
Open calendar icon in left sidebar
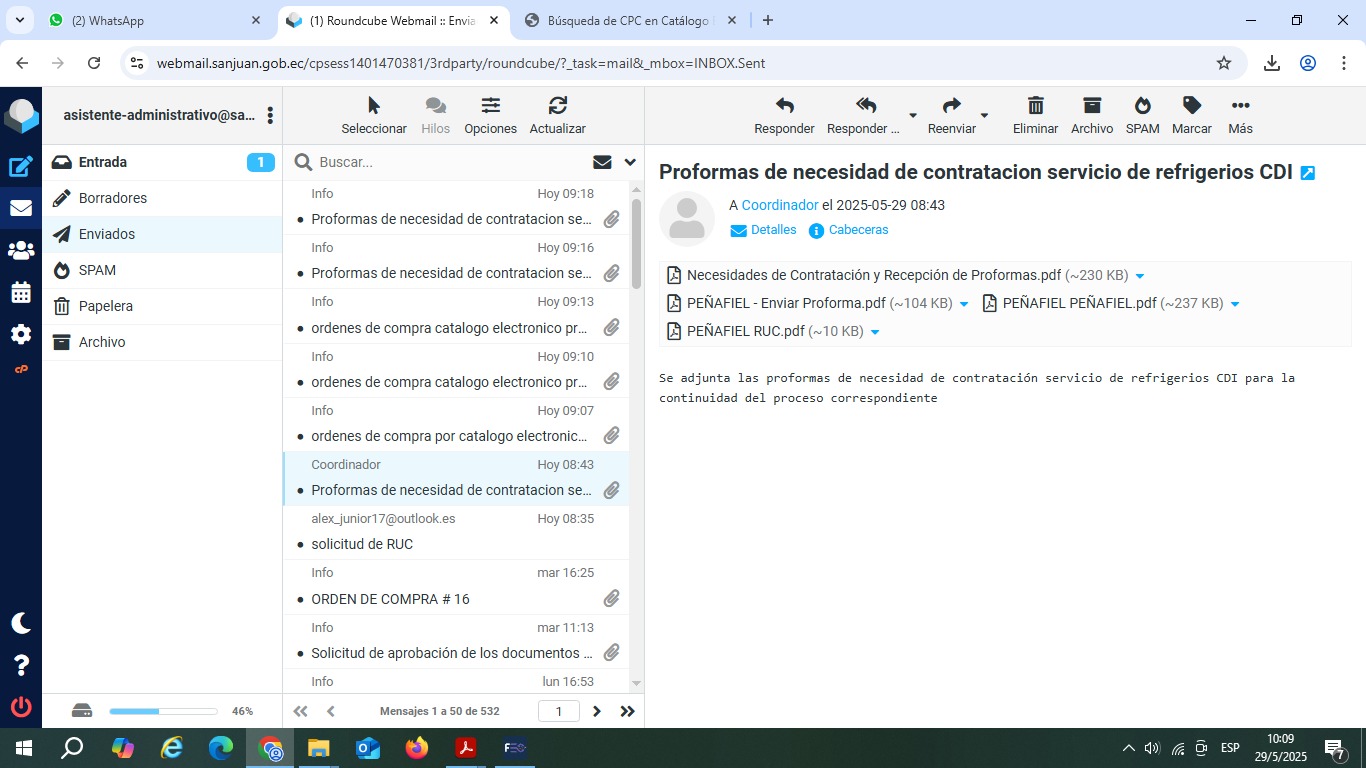tap(21, 293)
